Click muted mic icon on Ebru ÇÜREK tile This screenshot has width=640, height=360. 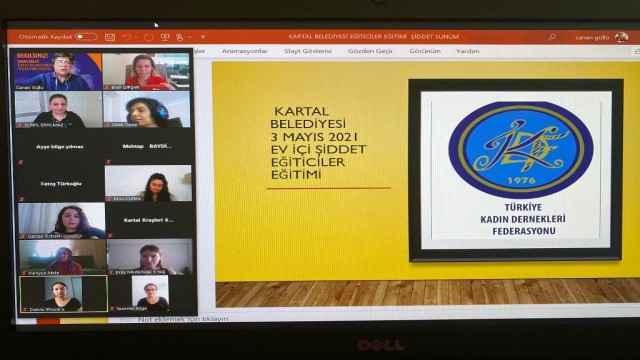(x=109, y=199)
